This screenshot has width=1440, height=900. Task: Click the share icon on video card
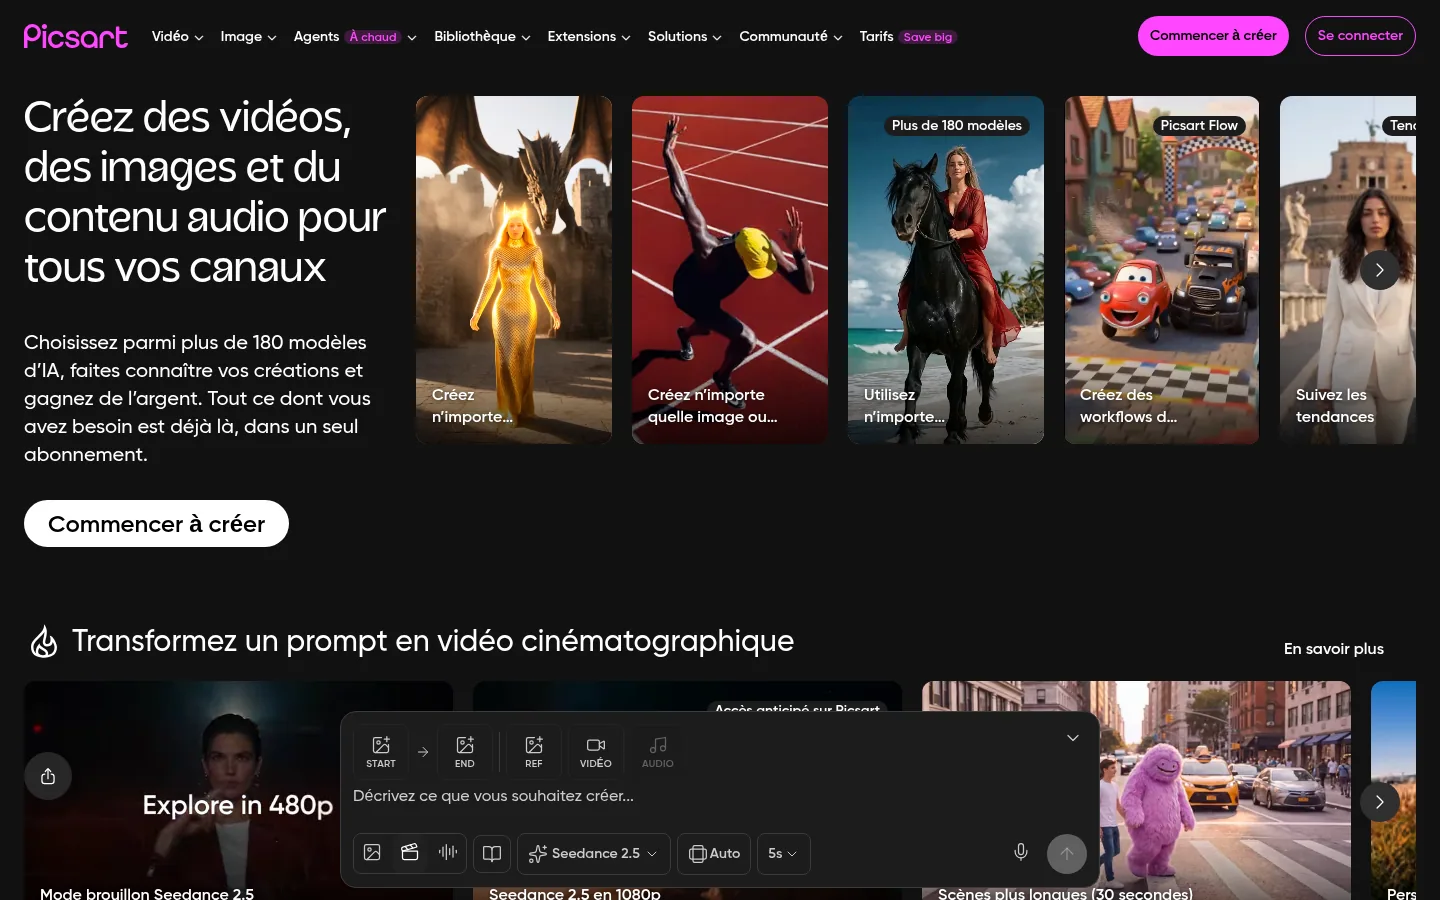48,776
